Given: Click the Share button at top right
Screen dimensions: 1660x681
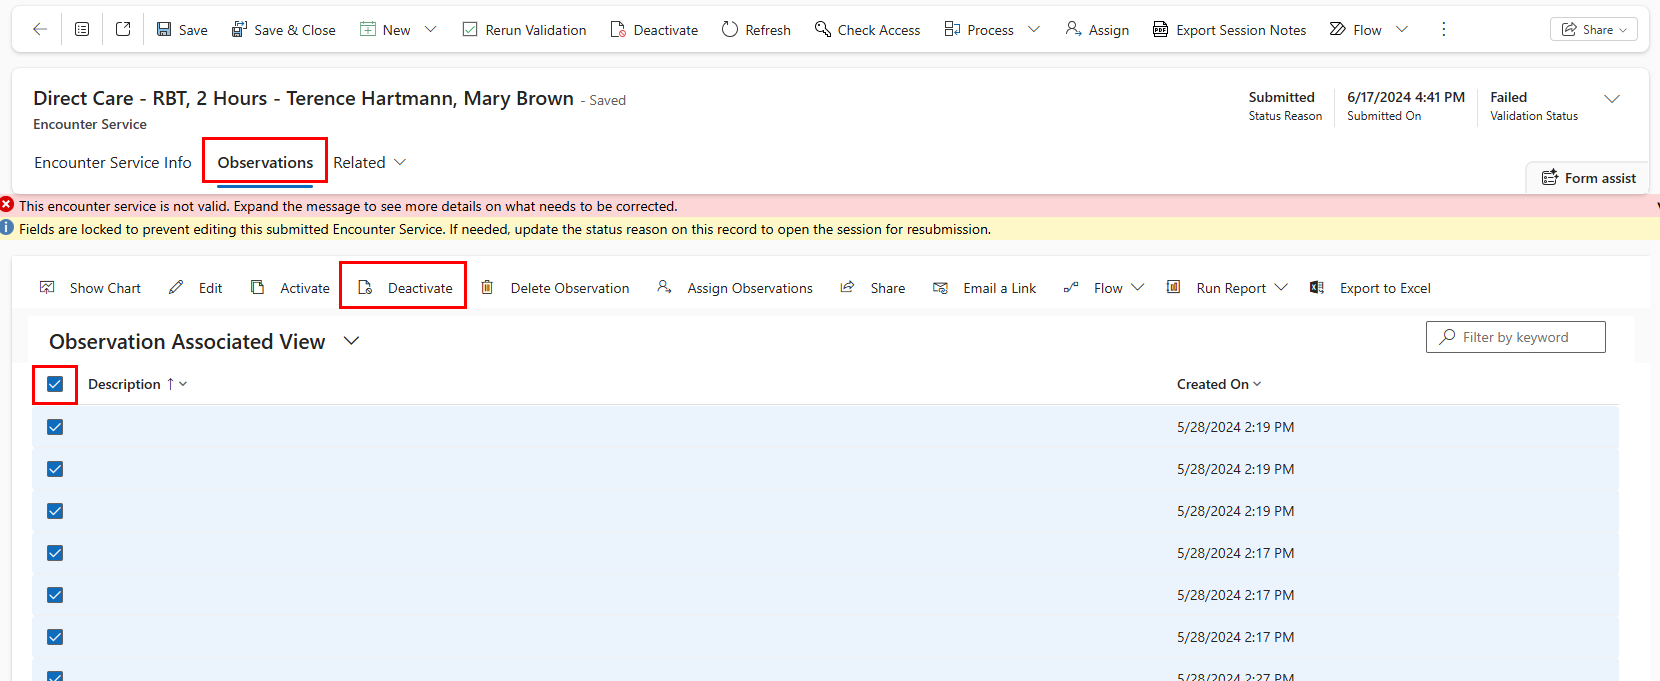Looking at the screenshot, I should (1593, 30).
